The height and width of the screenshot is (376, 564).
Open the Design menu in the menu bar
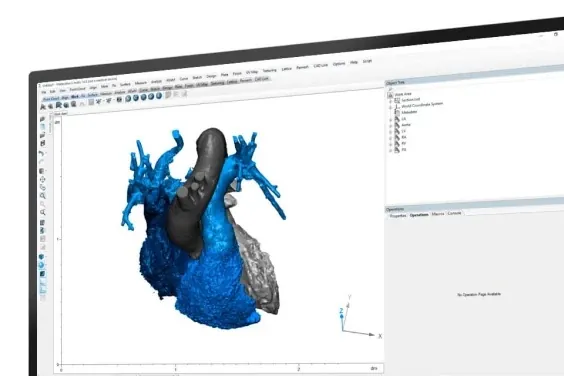(x=211, y=76)
